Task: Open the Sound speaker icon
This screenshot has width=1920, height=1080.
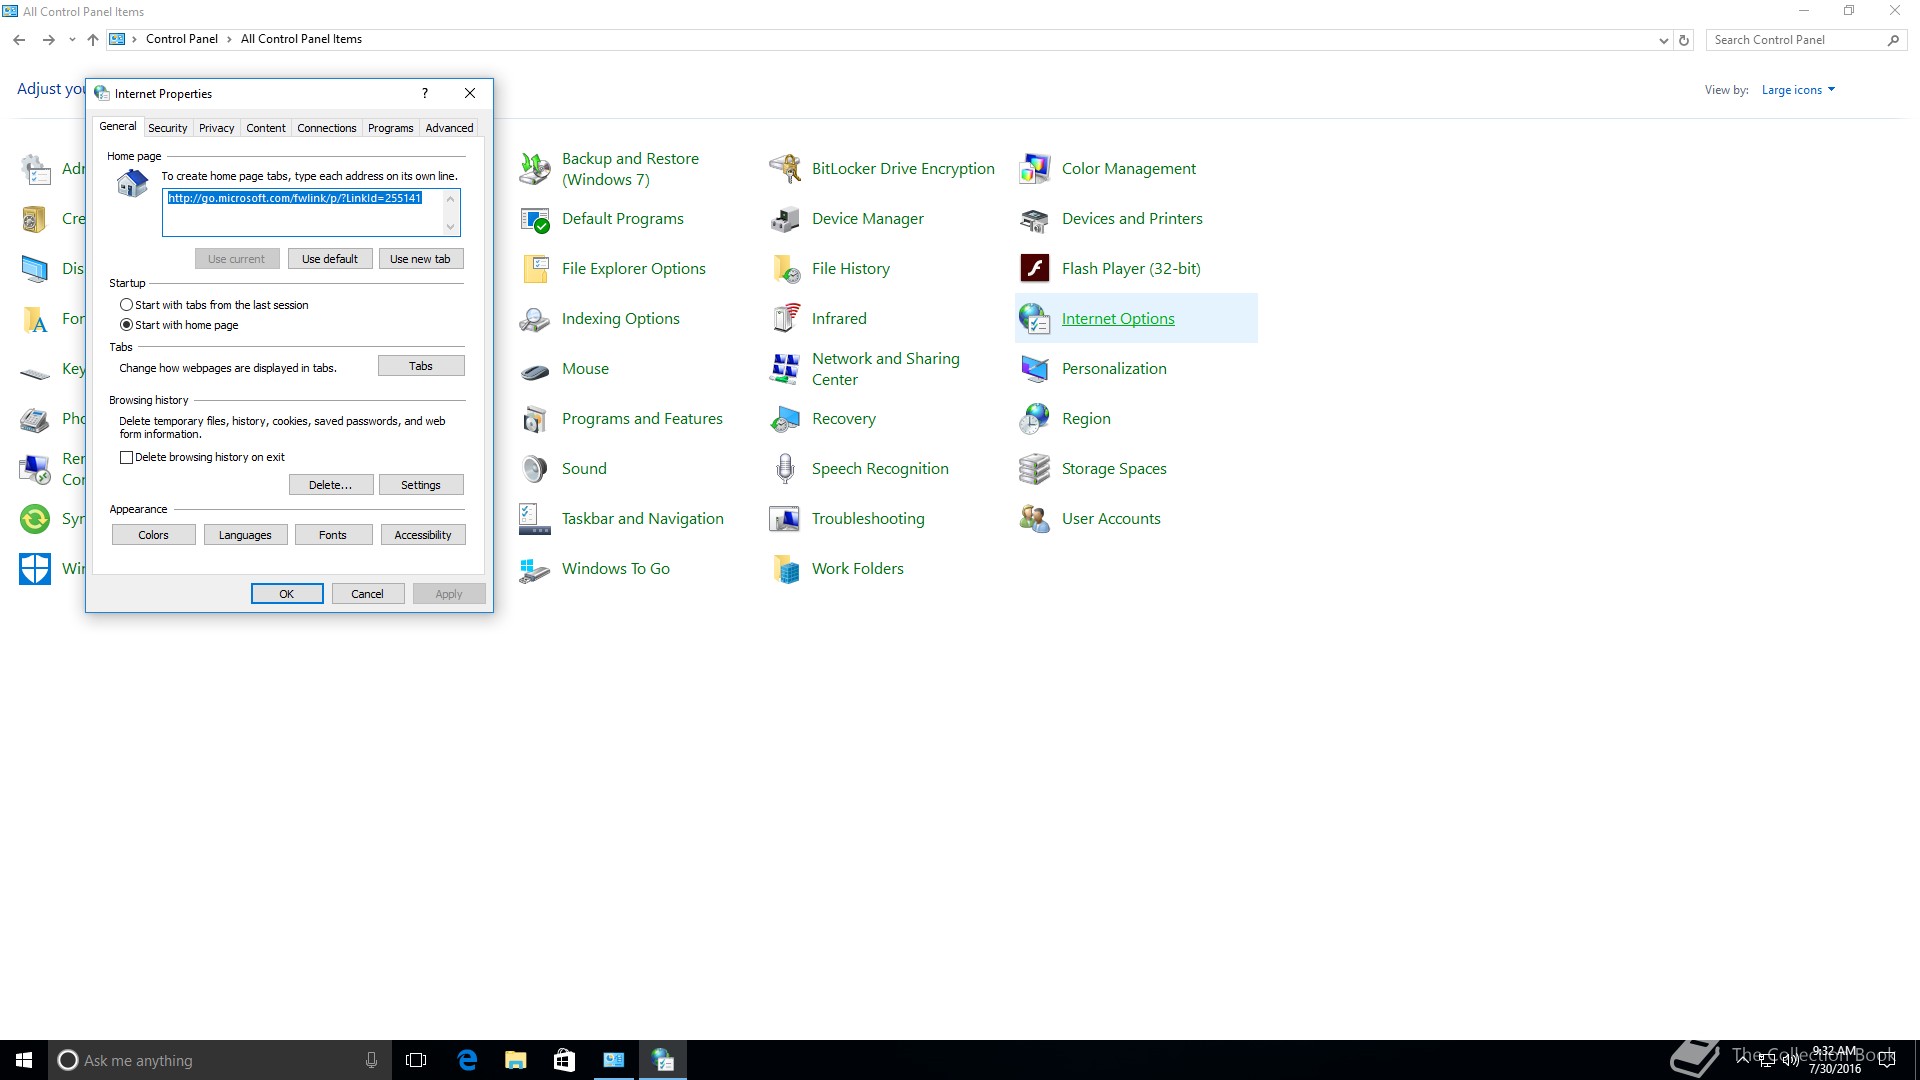Action: pyautogui.click(x=535, y=469)
